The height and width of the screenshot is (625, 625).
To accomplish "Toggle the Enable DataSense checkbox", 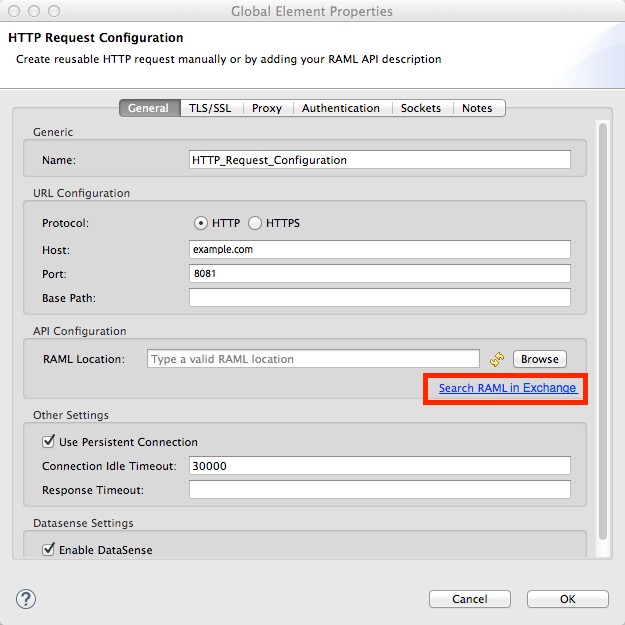I will [48, 549].
